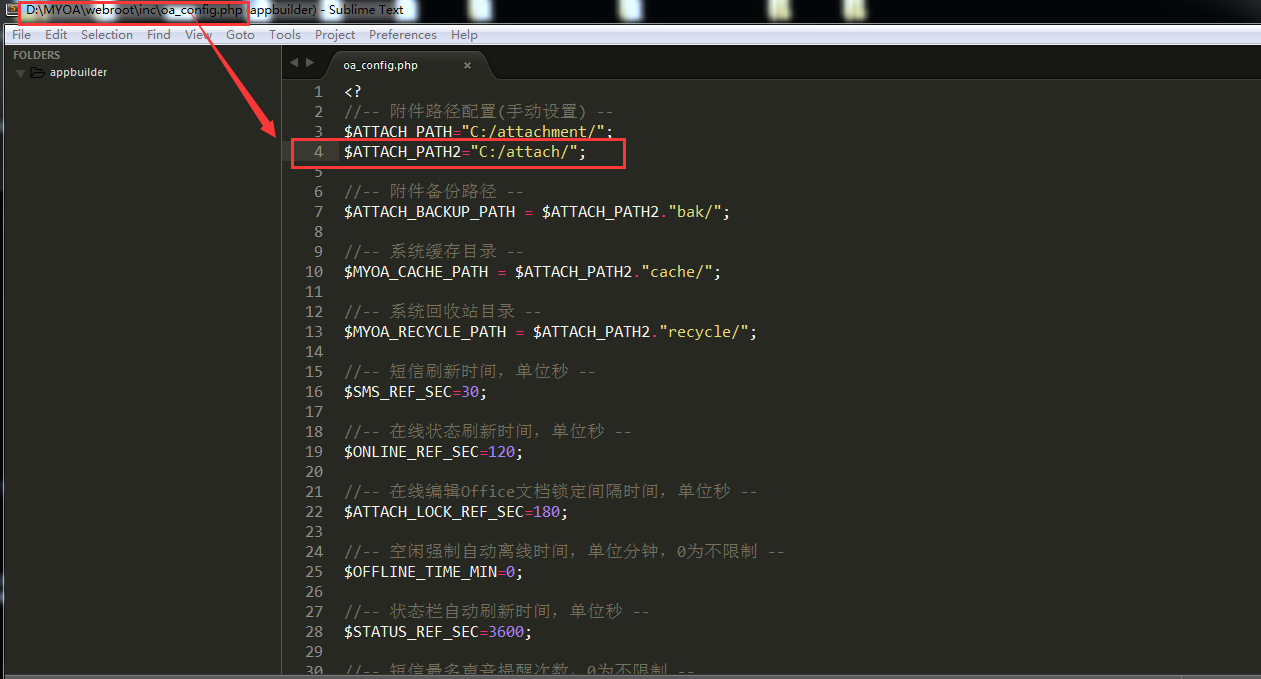This screenshot has width=1261, height=679.
Task: Switch to the oa_config.php tab
Action: (381, 66)
